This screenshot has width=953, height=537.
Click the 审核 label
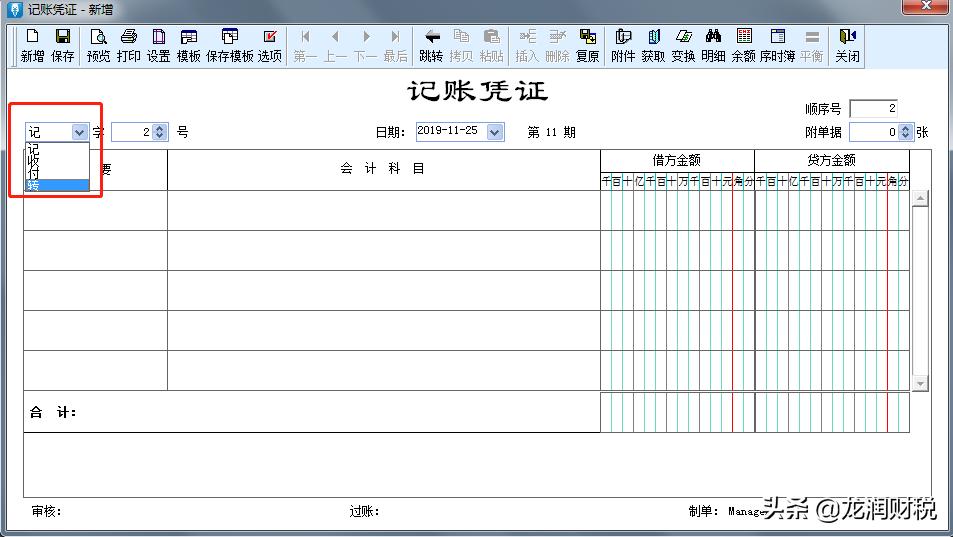coord(46,511)
